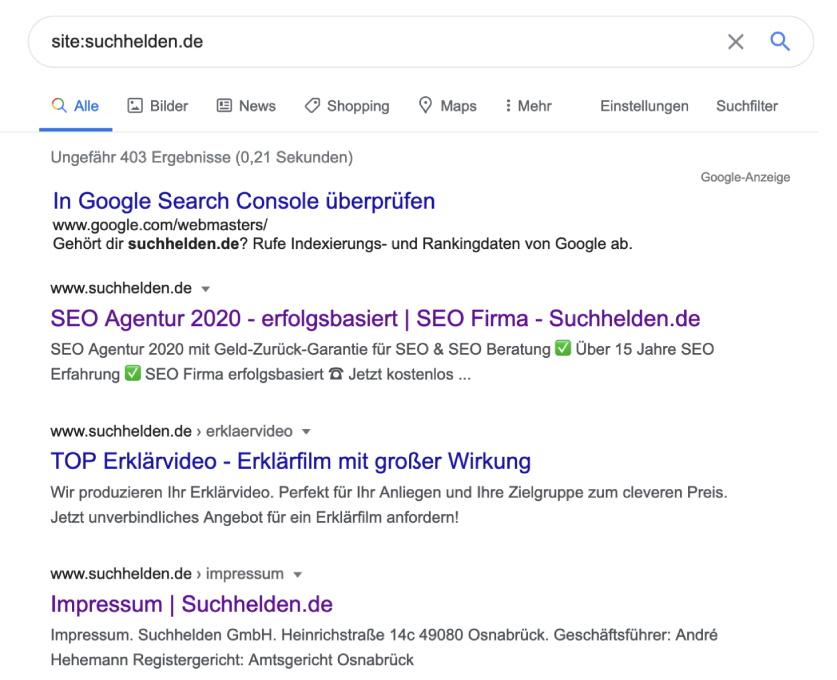Switch to the News tab

click(246, 106)
